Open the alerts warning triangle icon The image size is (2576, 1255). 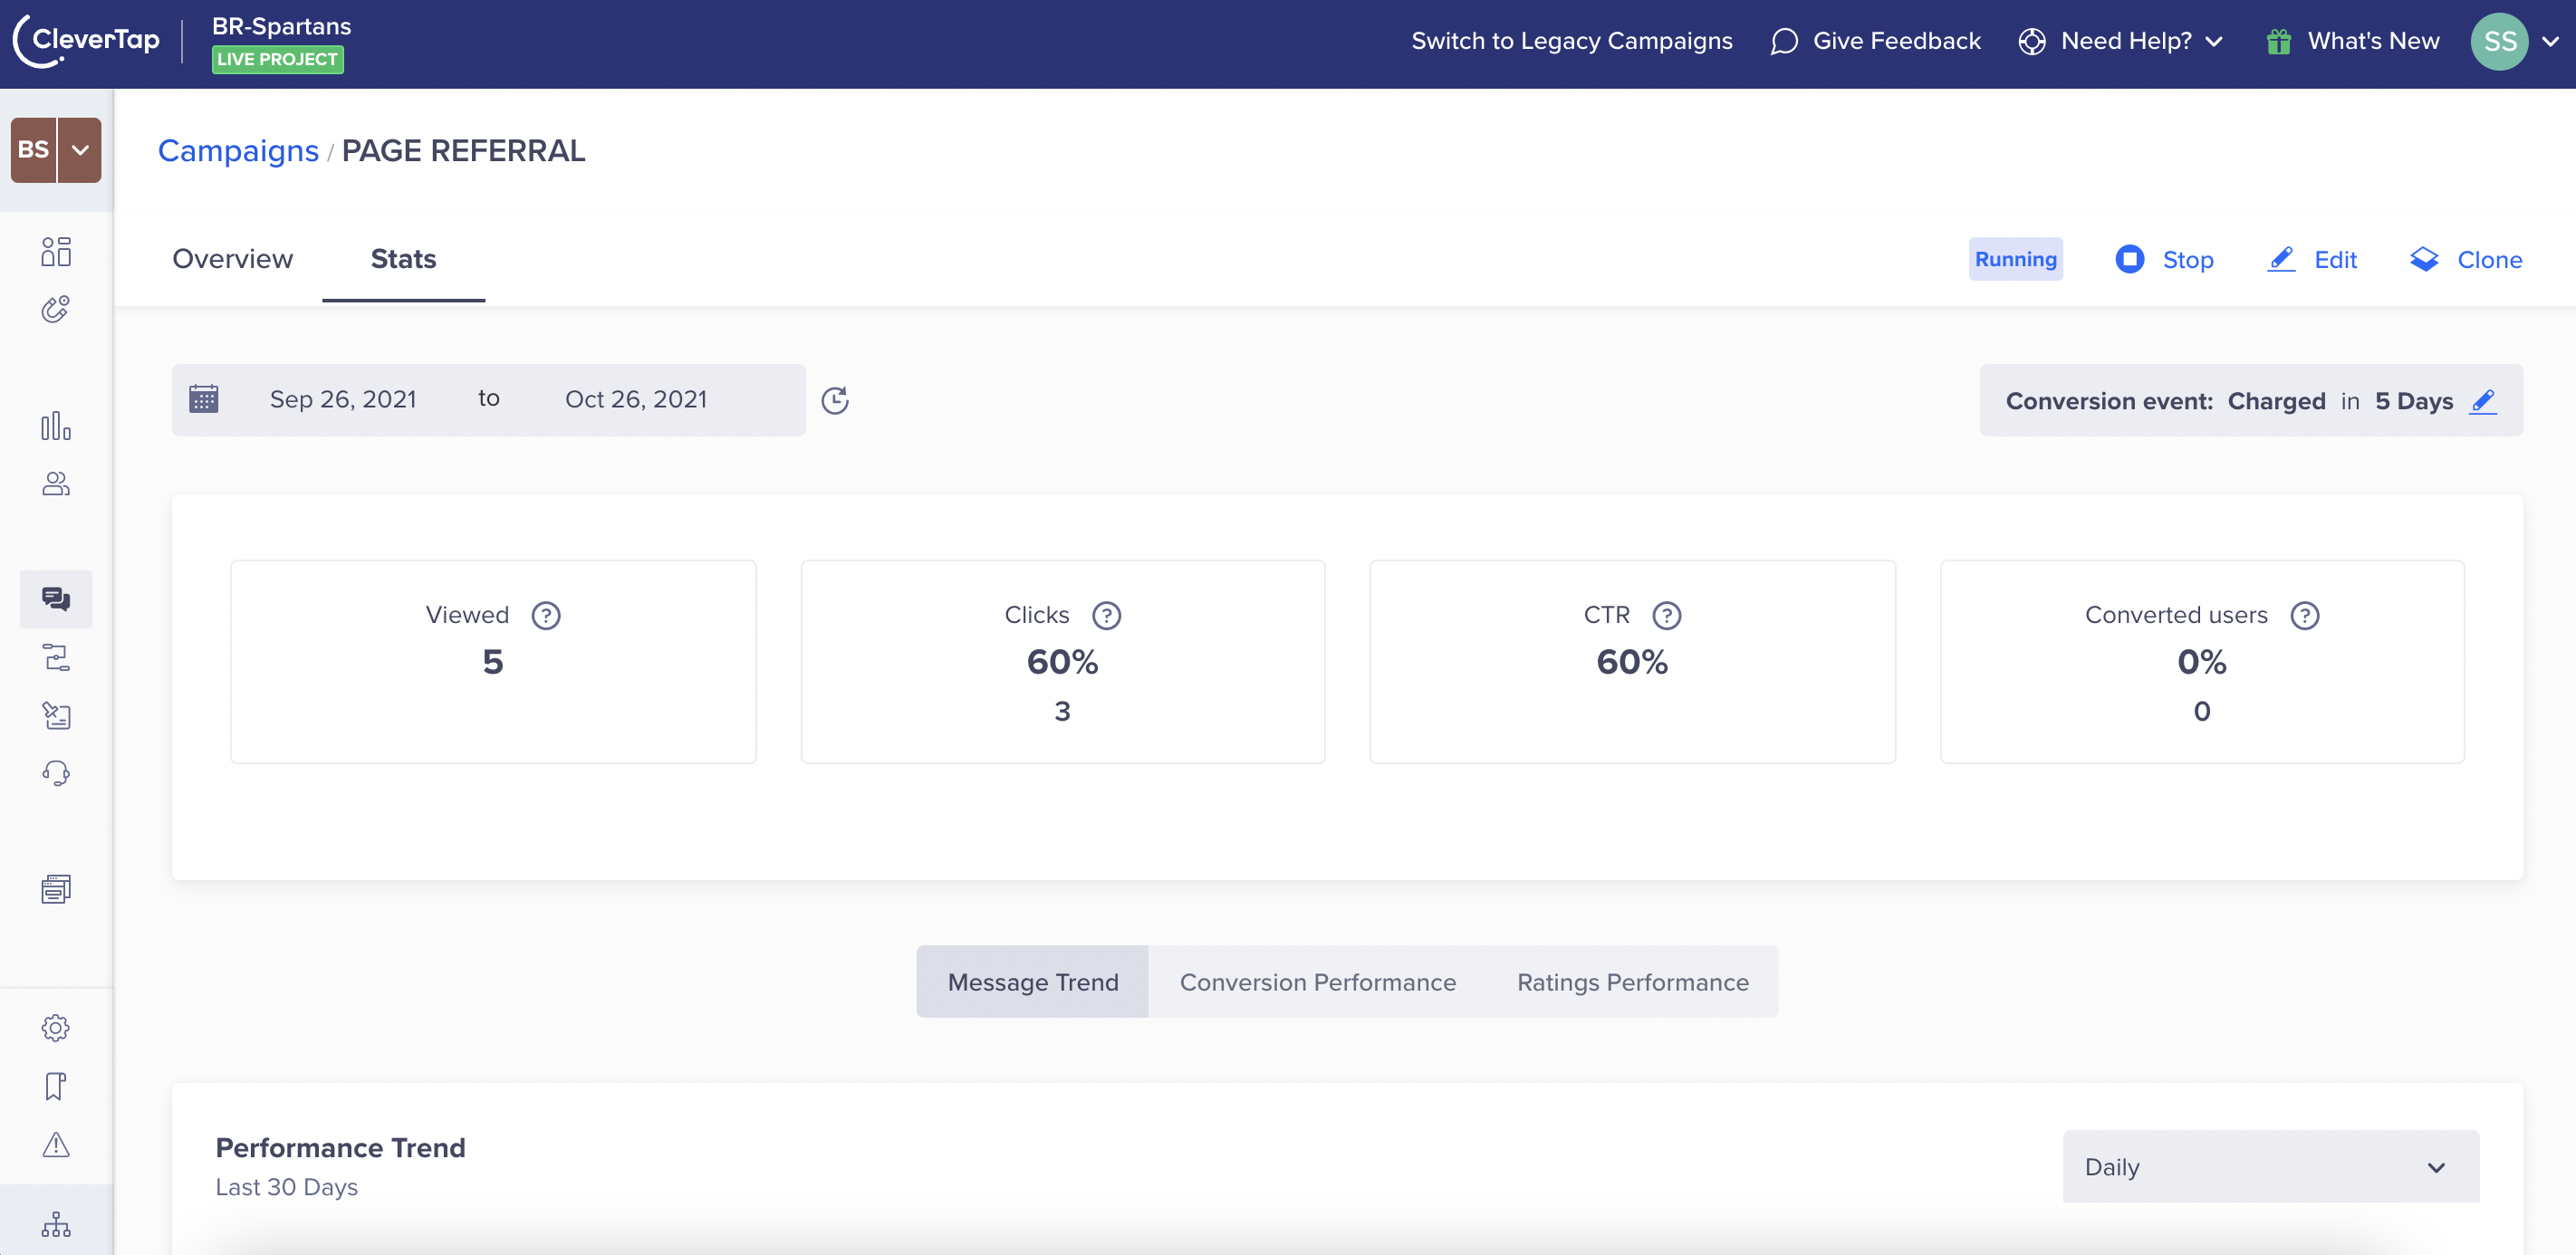tap(56, 1144)
